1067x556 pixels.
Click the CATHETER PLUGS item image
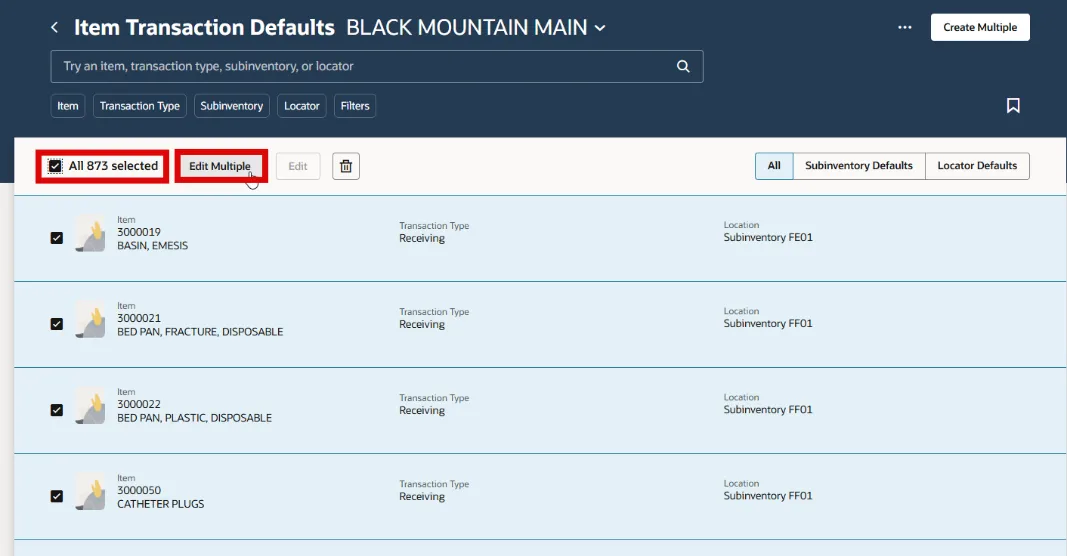point(90,491)
